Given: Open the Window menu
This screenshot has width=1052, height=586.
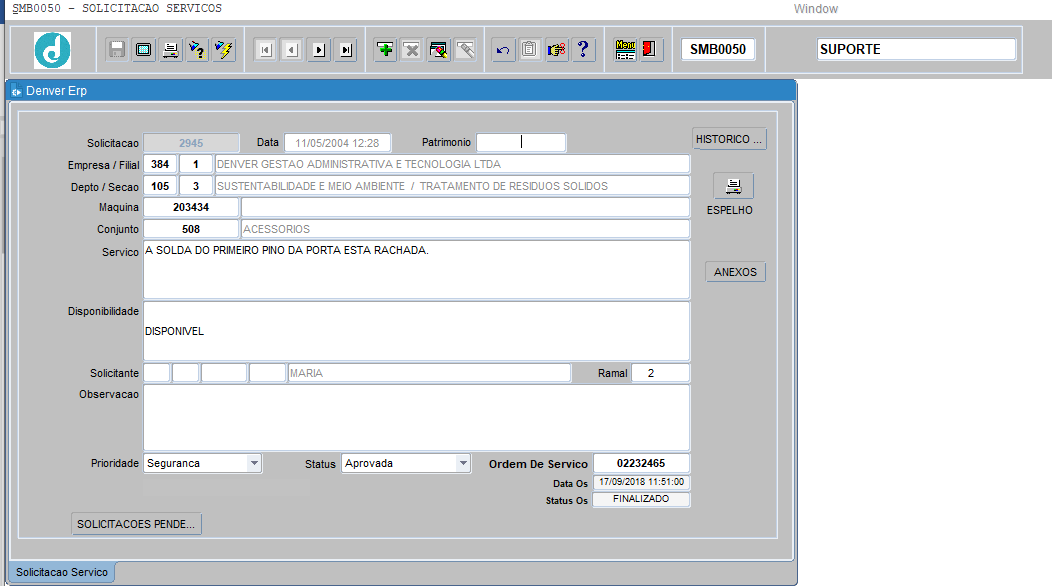Looking at the screenshot, I should pyautogui.click(x=816, y=9).
